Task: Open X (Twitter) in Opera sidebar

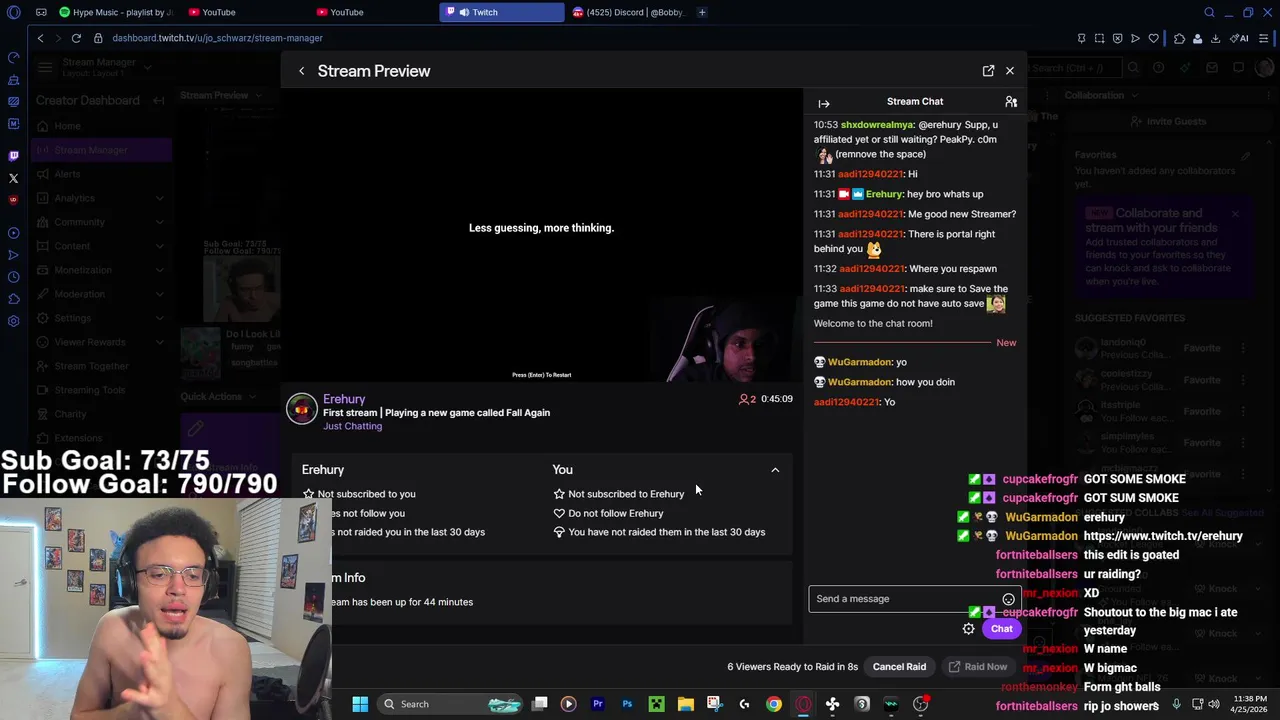Action: point(13,178)
